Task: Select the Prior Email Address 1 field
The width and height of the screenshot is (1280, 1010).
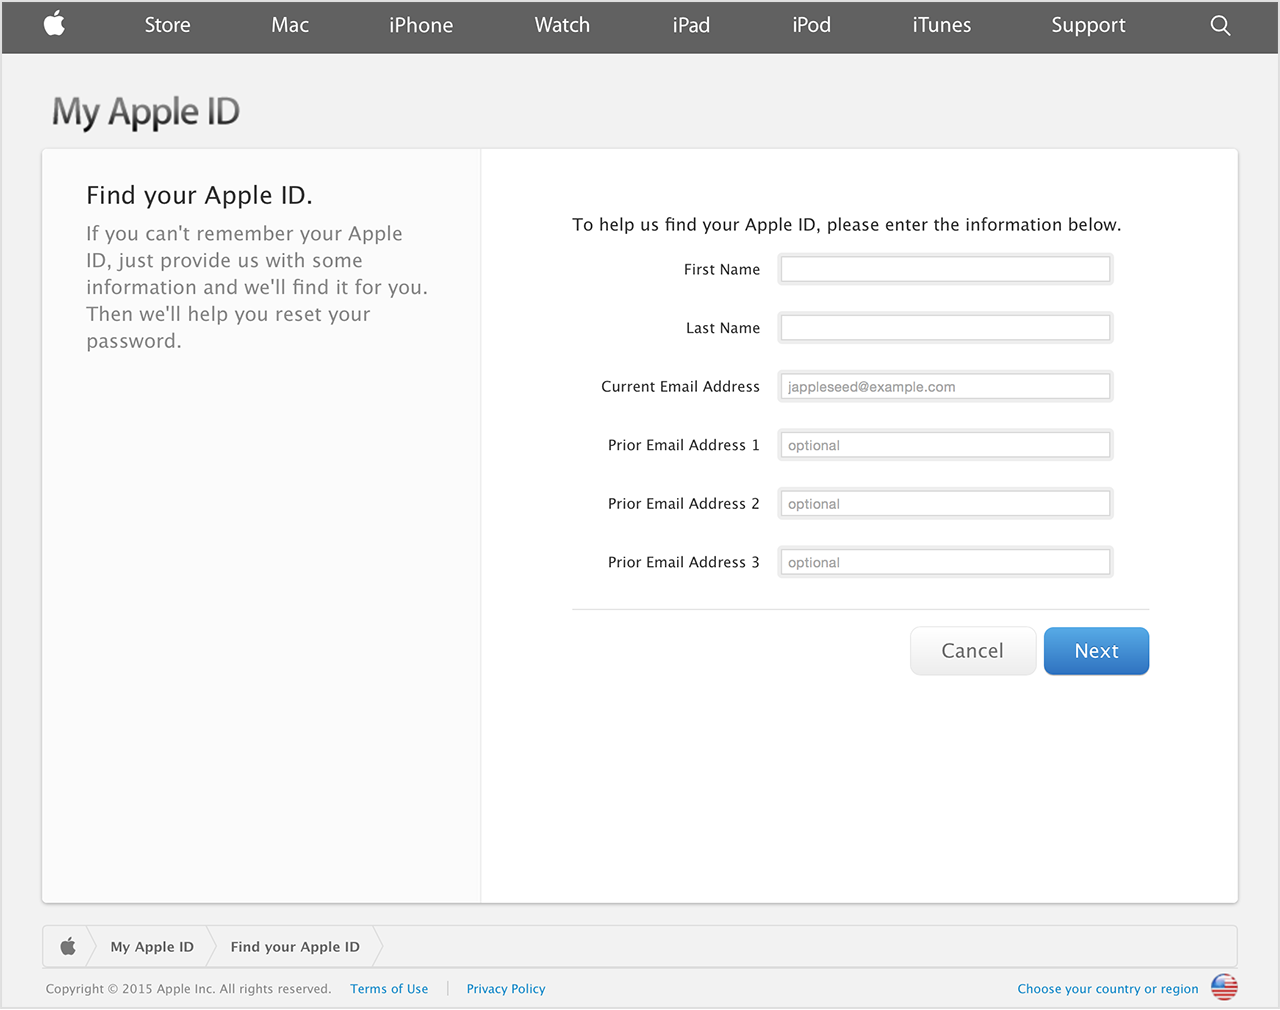Action: (x=945, y=445)
